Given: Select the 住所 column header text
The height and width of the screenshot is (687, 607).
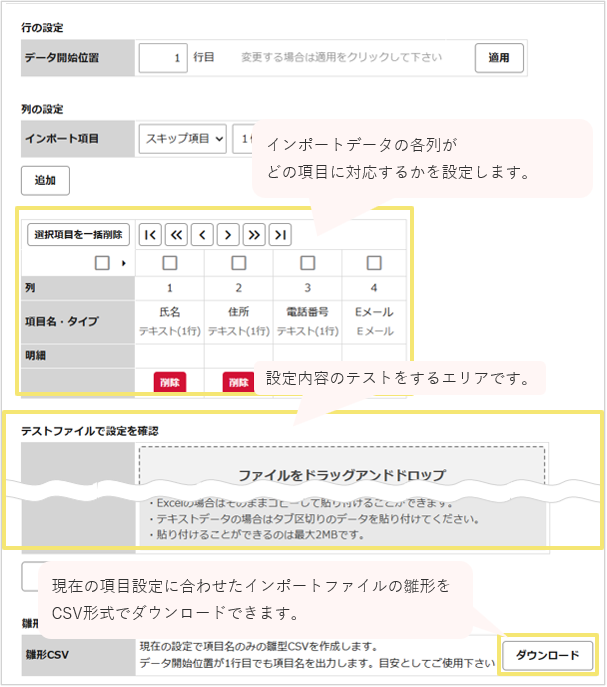Looking at the screenshot, I should click(x=238, y=312).
